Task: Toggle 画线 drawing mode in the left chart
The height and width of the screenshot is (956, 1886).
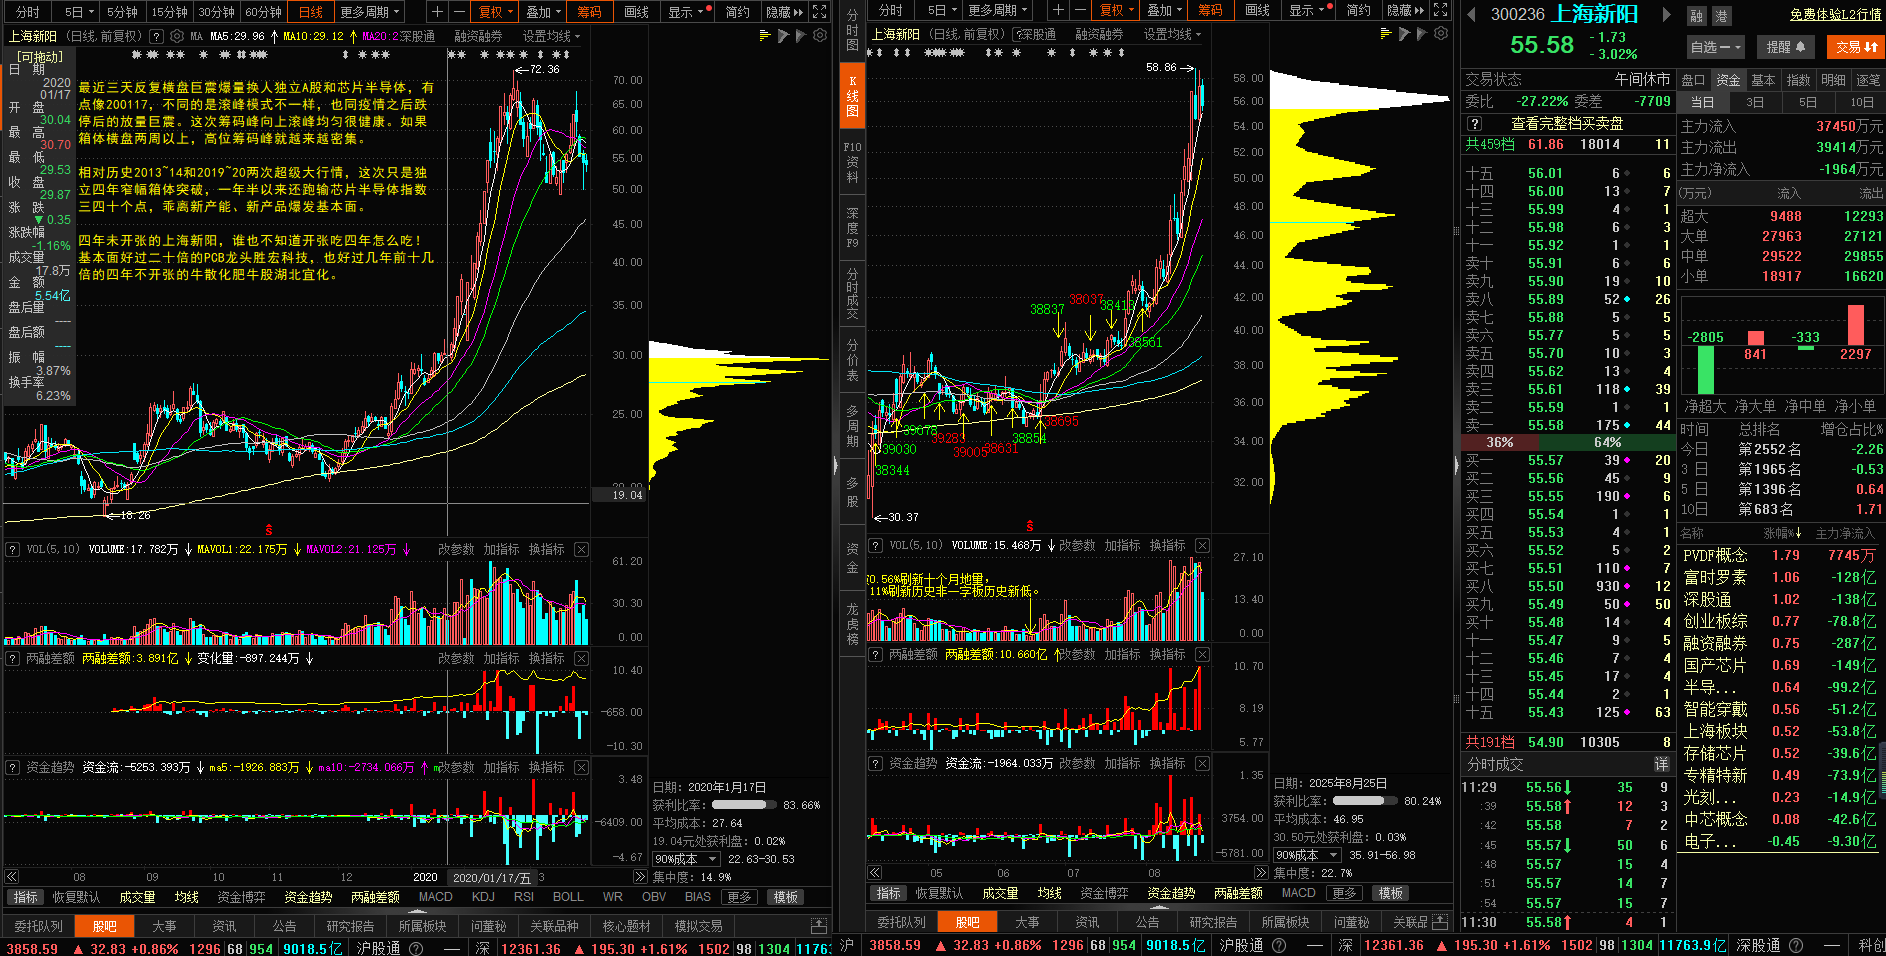Action: click(636, 12)
